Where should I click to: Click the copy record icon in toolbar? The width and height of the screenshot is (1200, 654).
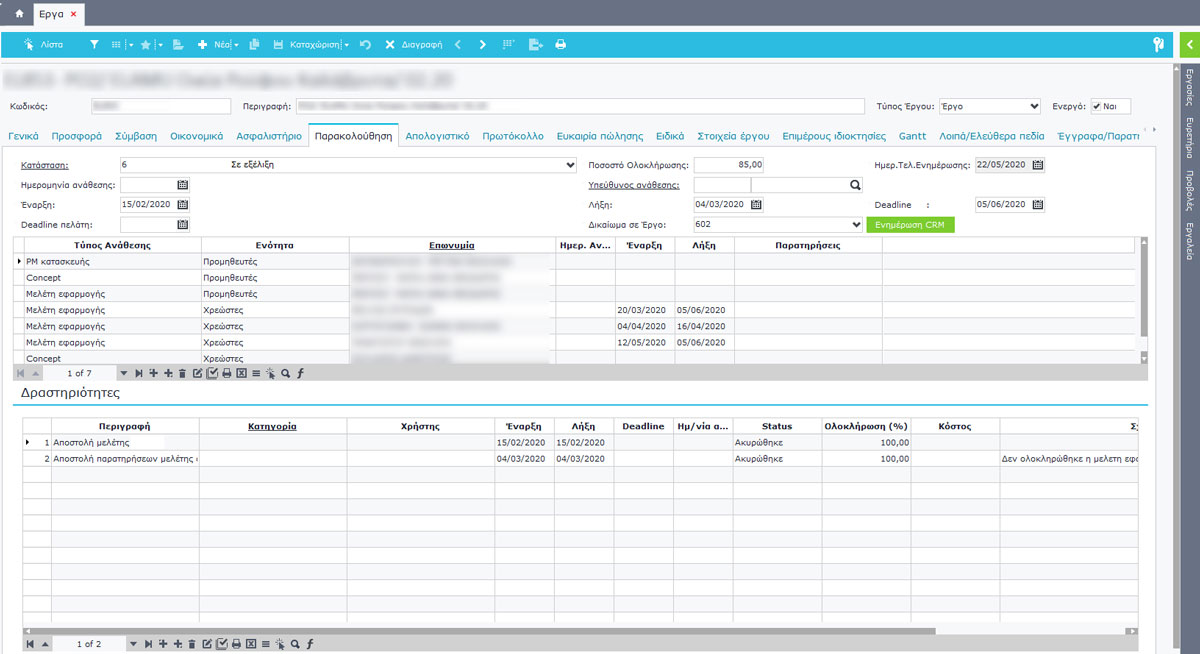pyautogui.click(x=254, y=45)
